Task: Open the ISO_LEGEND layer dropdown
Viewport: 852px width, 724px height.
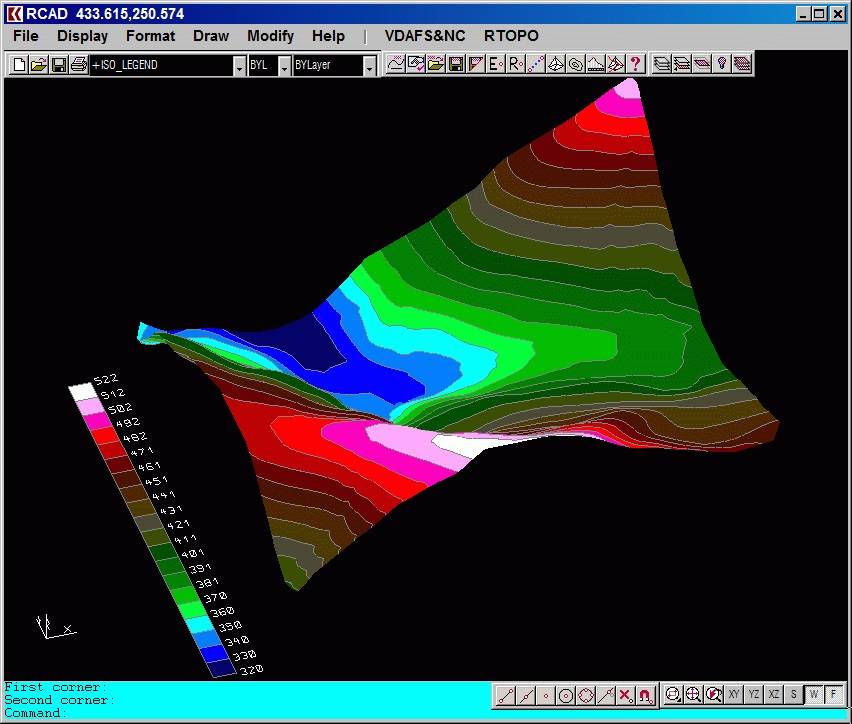Action: (x=239, y=66)
